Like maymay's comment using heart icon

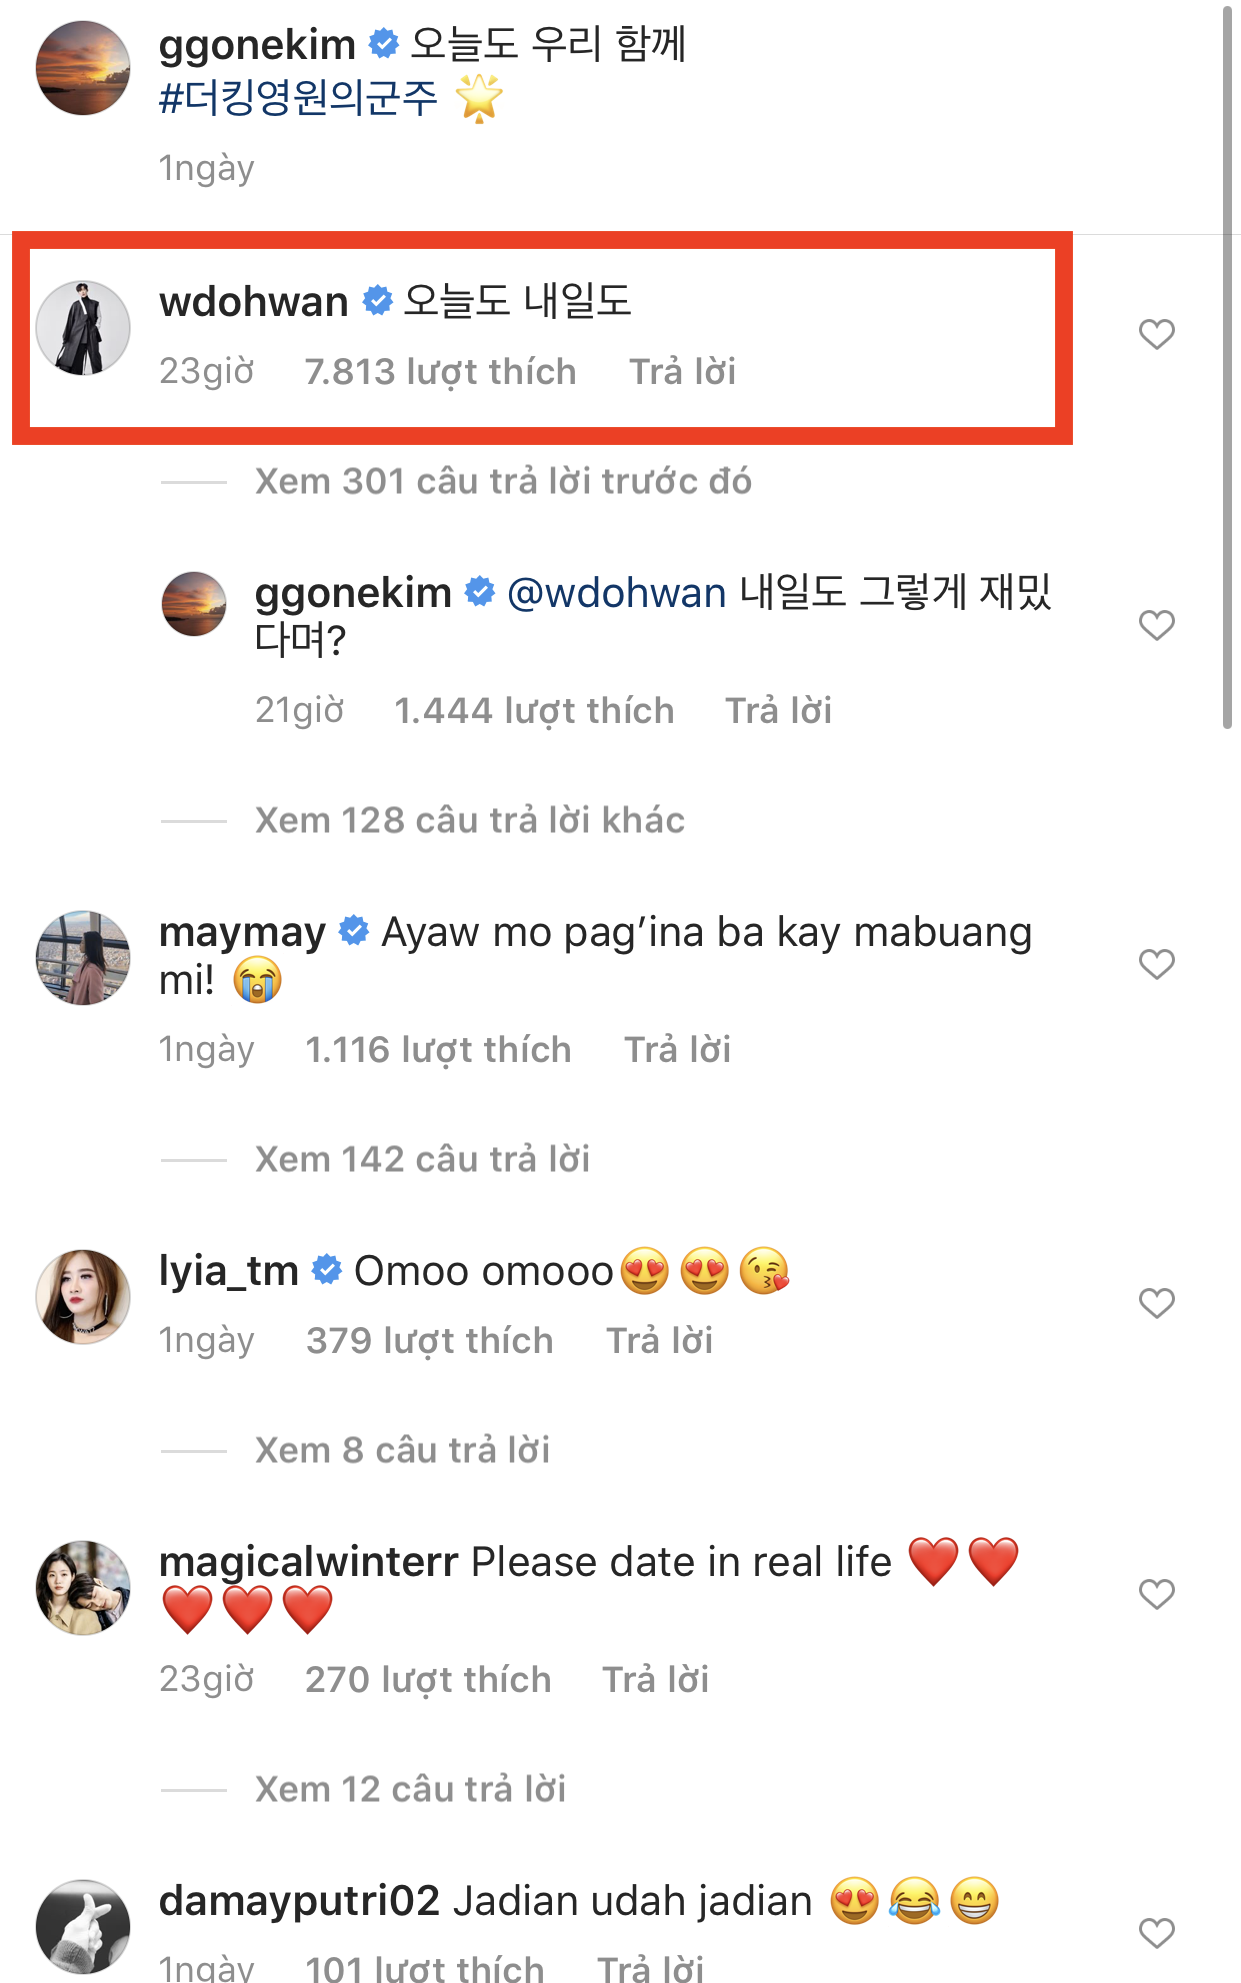(1156, 964)
